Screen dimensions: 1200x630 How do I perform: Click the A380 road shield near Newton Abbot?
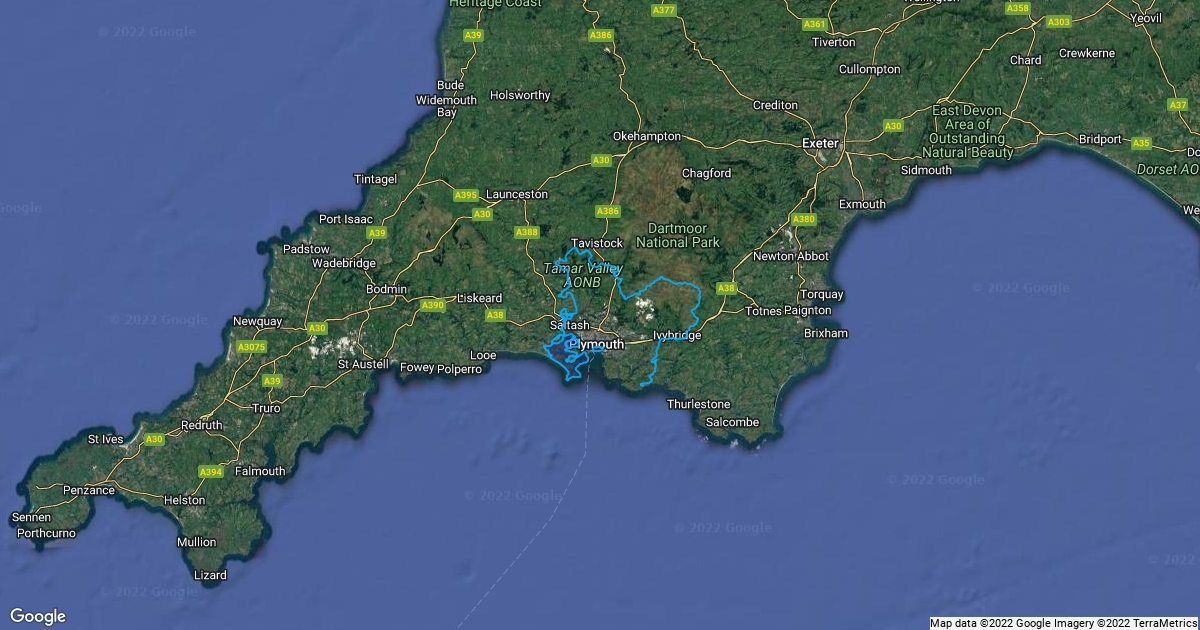pos(804,219)
